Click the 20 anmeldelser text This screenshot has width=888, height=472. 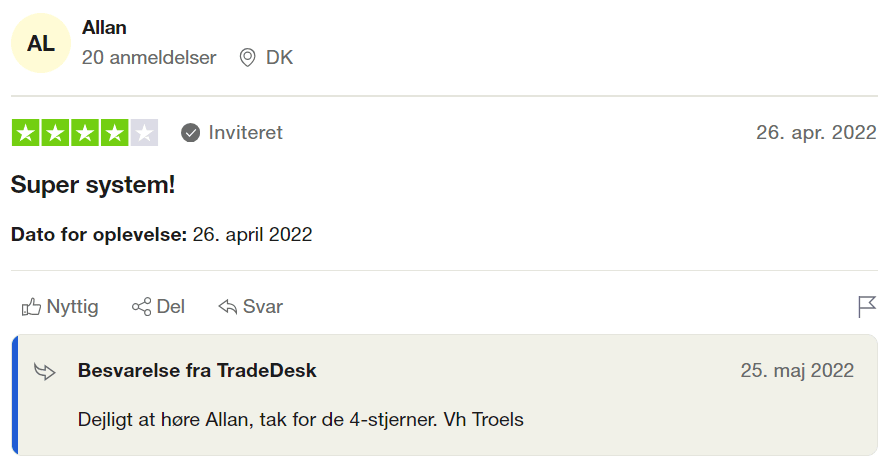coord(149,57)
